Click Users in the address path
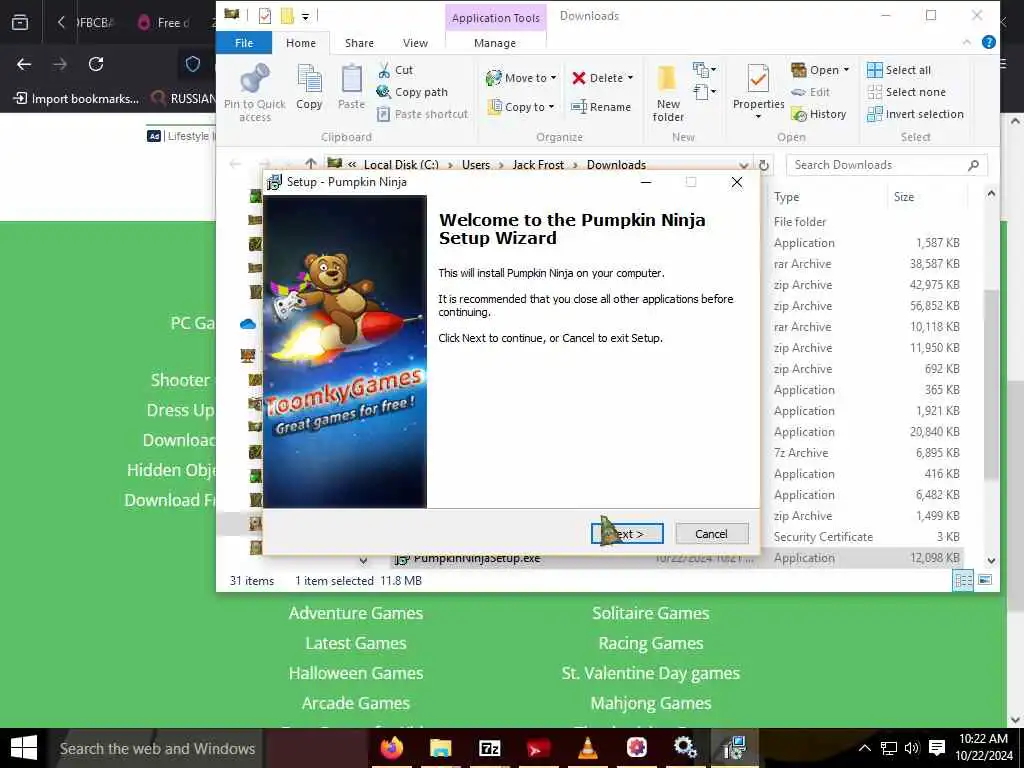1024x768 pixels. pos(475,165)
